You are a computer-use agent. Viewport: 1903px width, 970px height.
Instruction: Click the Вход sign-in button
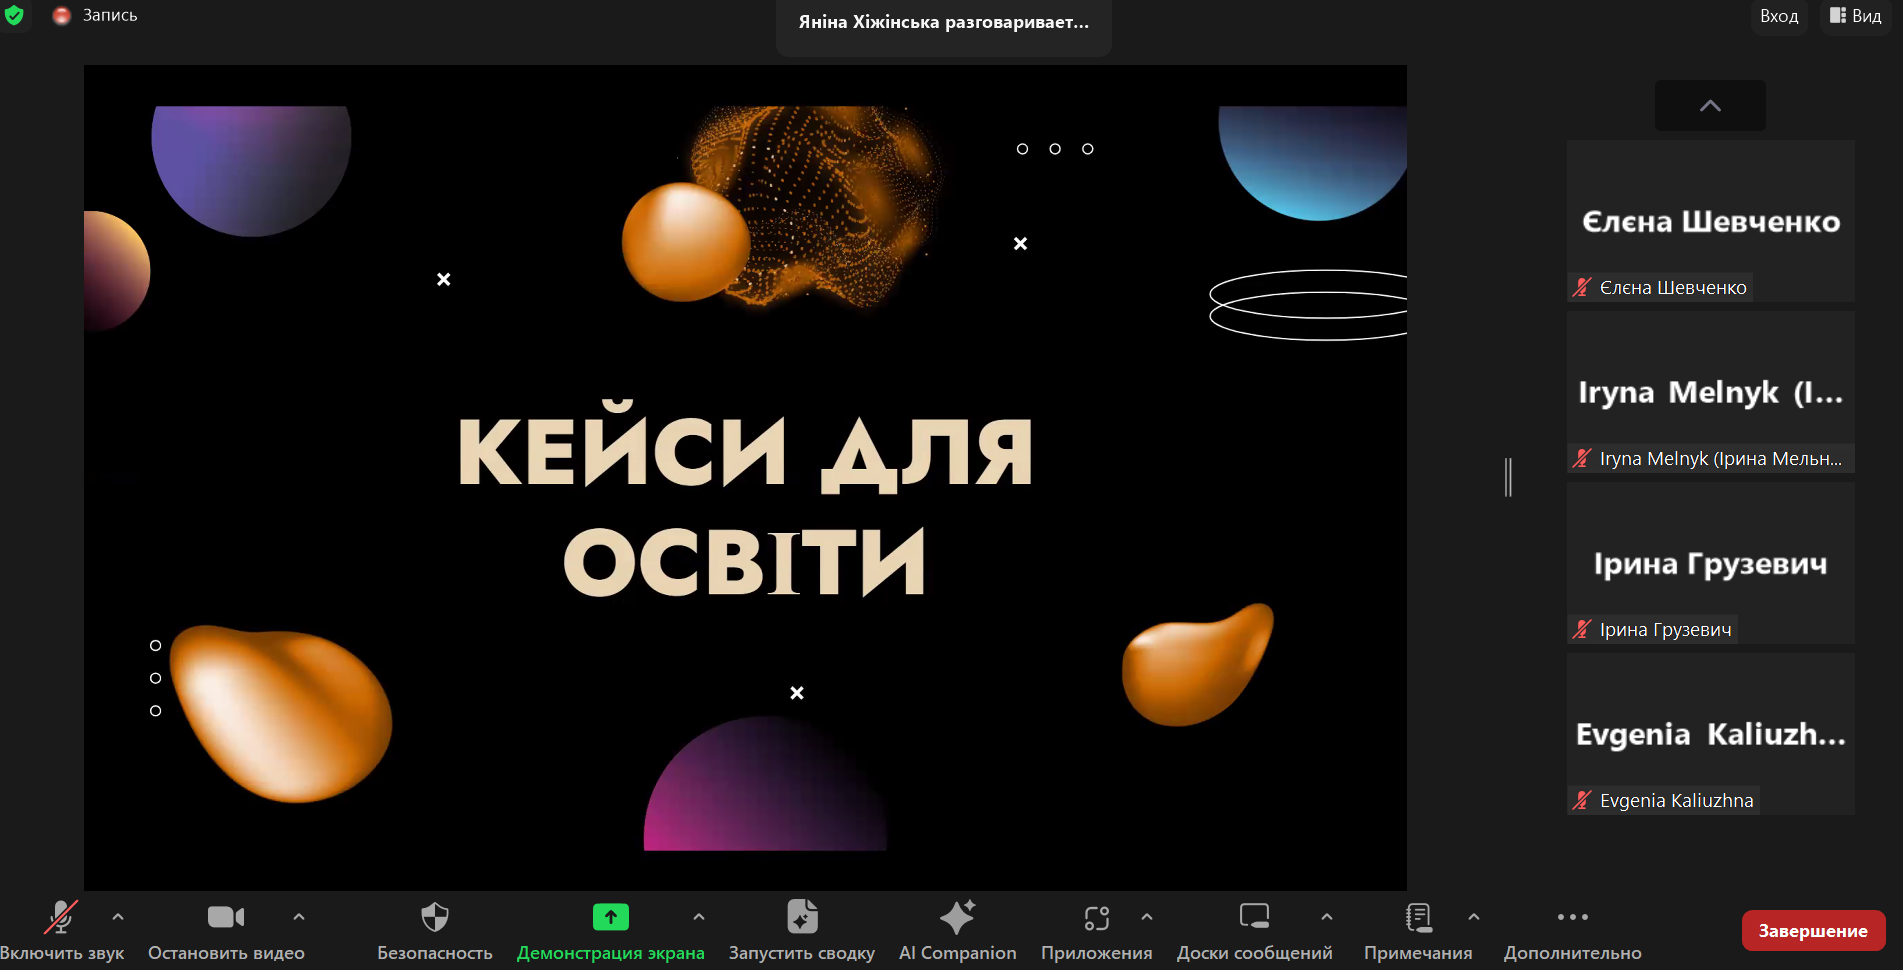tap(1779, 16)
